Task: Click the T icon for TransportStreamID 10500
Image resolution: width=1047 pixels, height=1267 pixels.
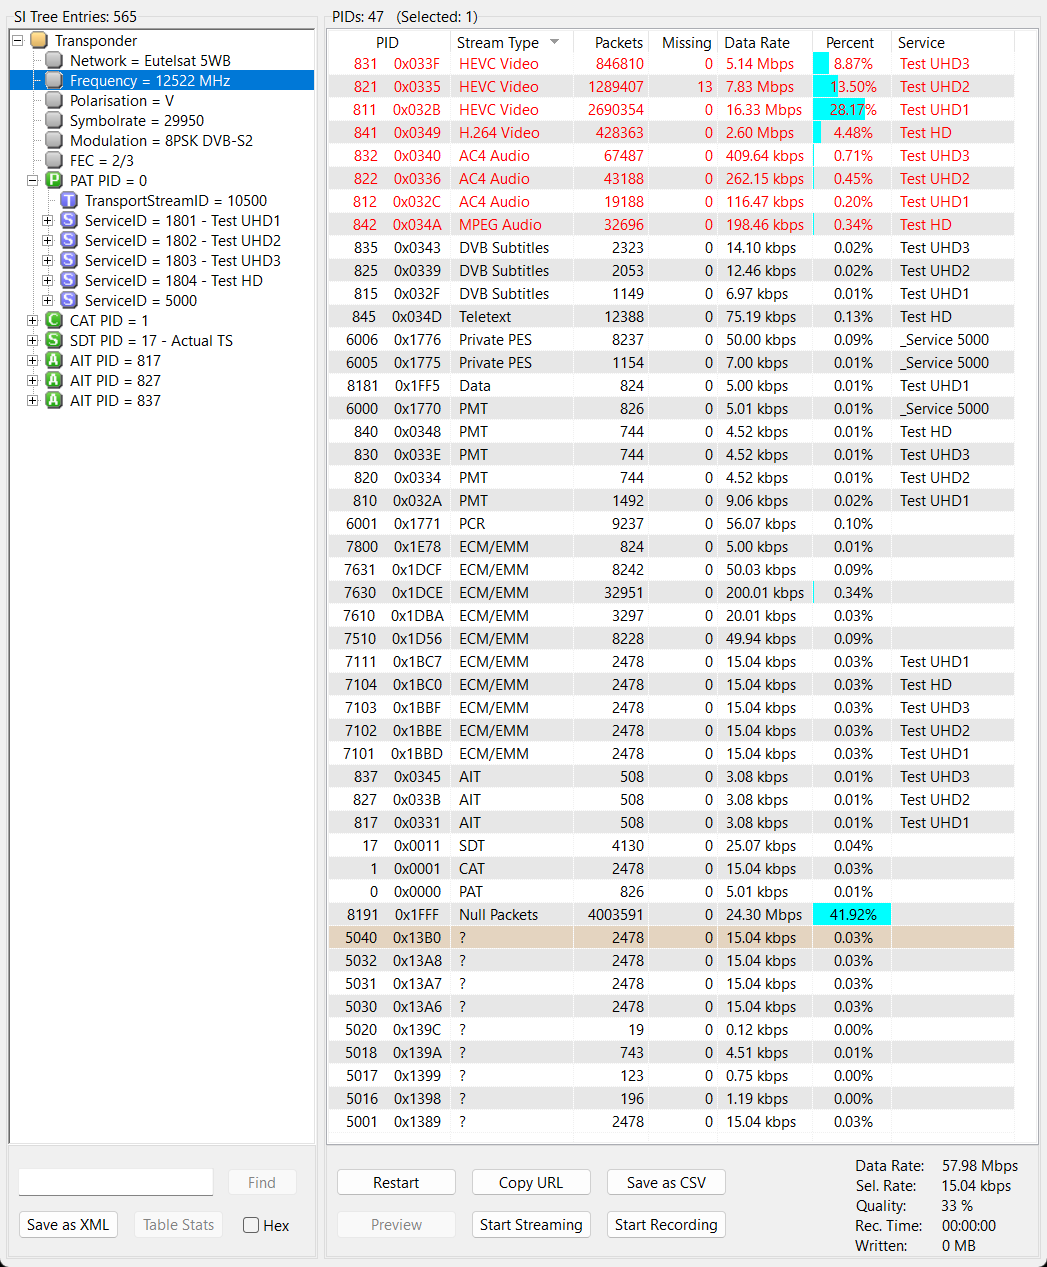Action: 69,201
